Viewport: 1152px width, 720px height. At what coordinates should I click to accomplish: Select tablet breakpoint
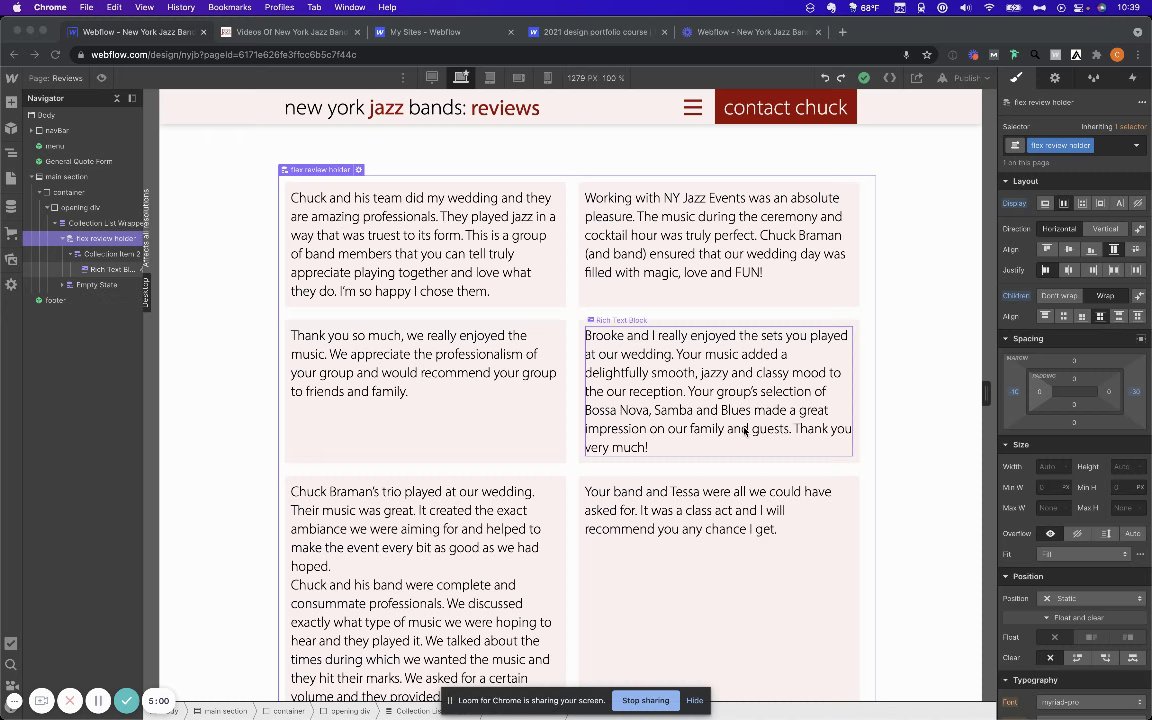pyautogui.click(x=490, y=78)
